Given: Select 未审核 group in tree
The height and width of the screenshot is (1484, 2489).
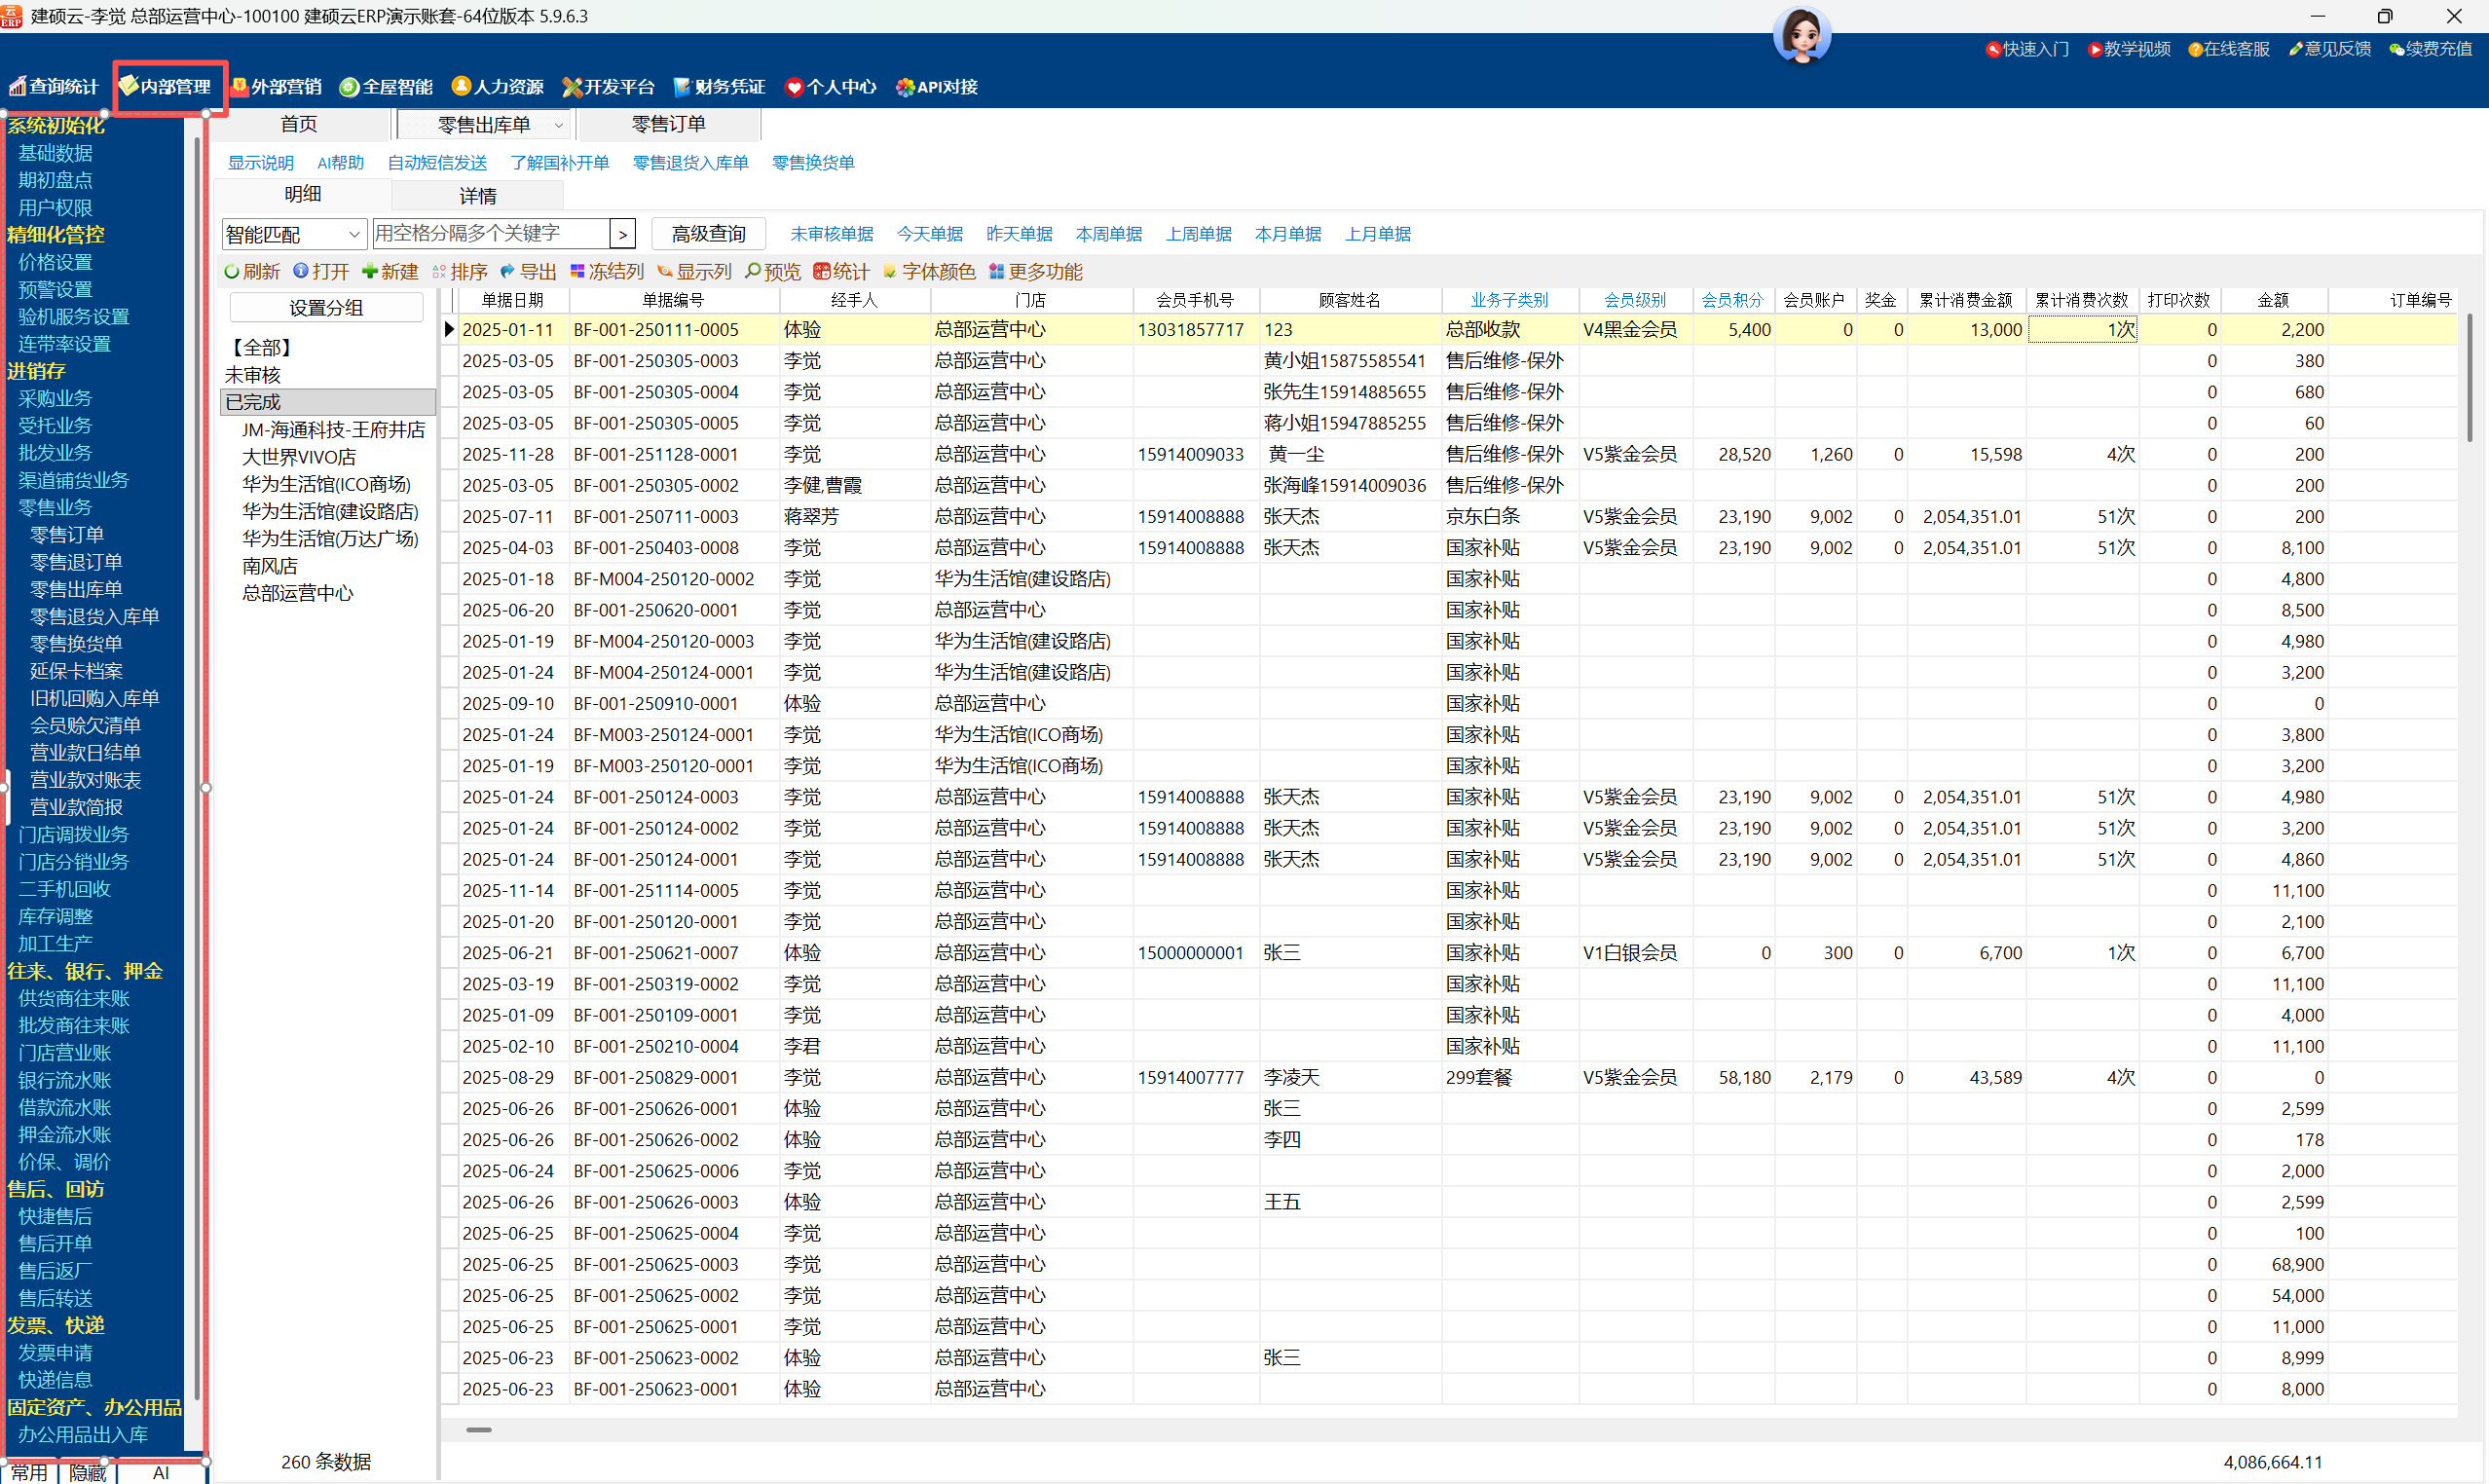Looking at the screenshot, I should tap(253, 375).
